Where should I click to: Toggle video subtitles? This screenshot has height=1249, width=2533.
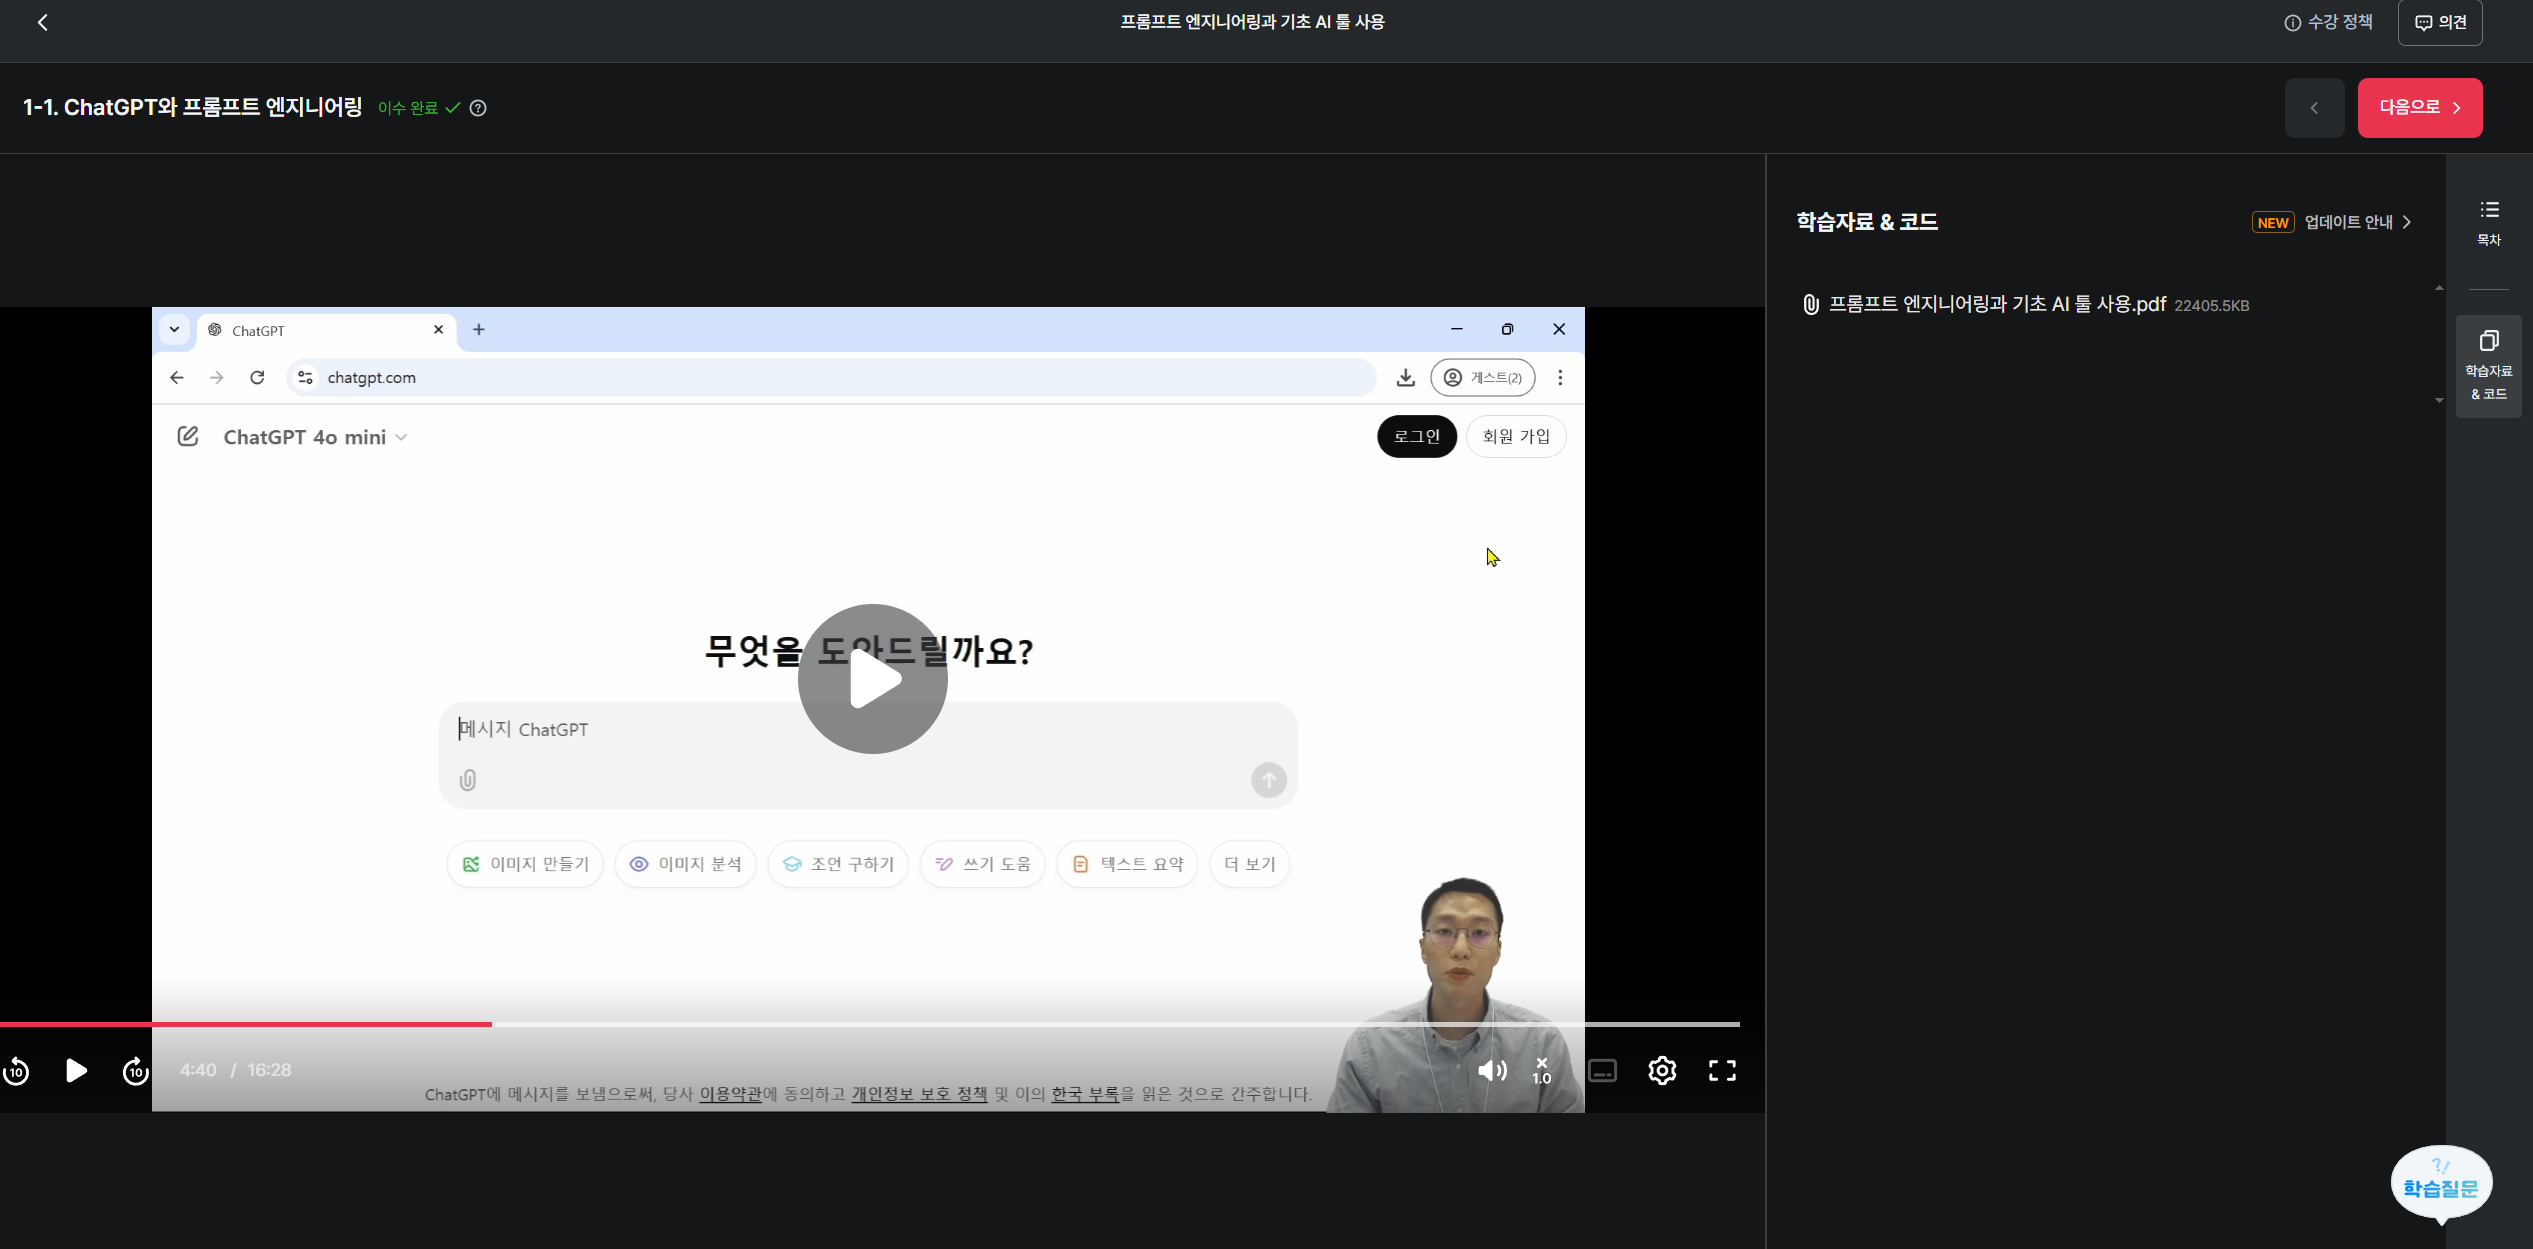click(1602, 1071)
